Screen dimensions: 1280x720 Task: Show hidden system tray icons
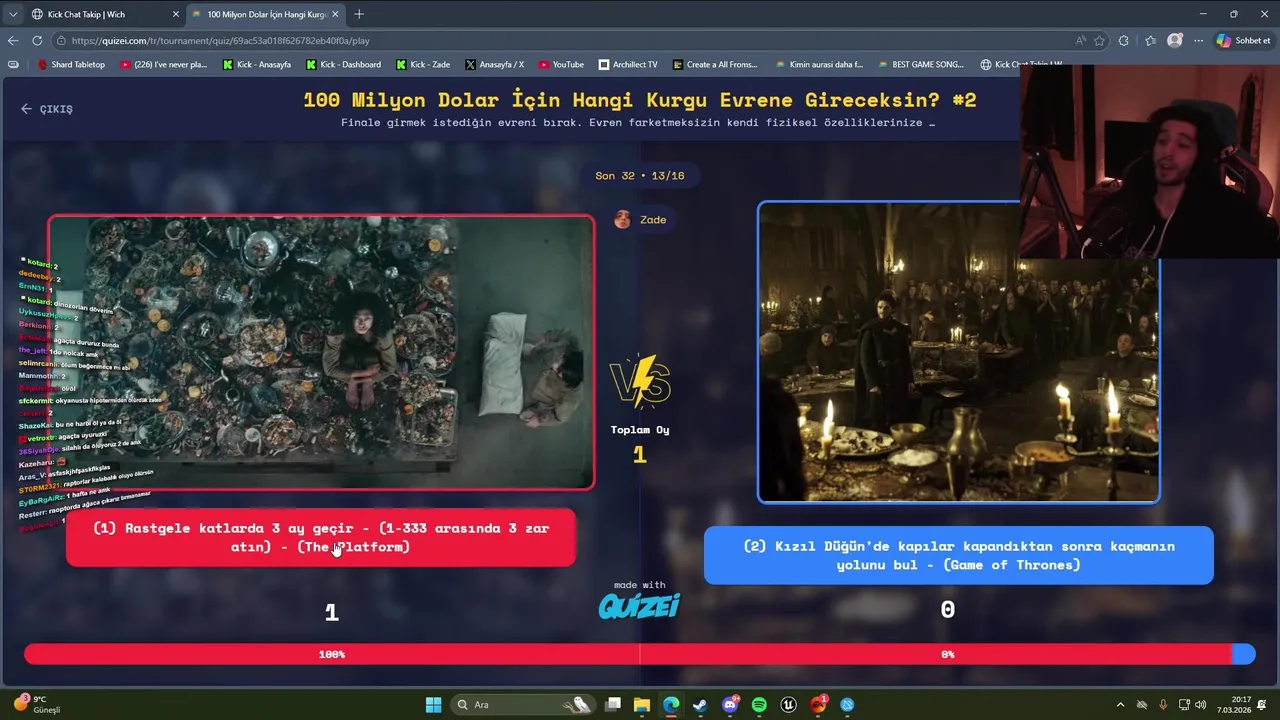[x=1120, y=705]
